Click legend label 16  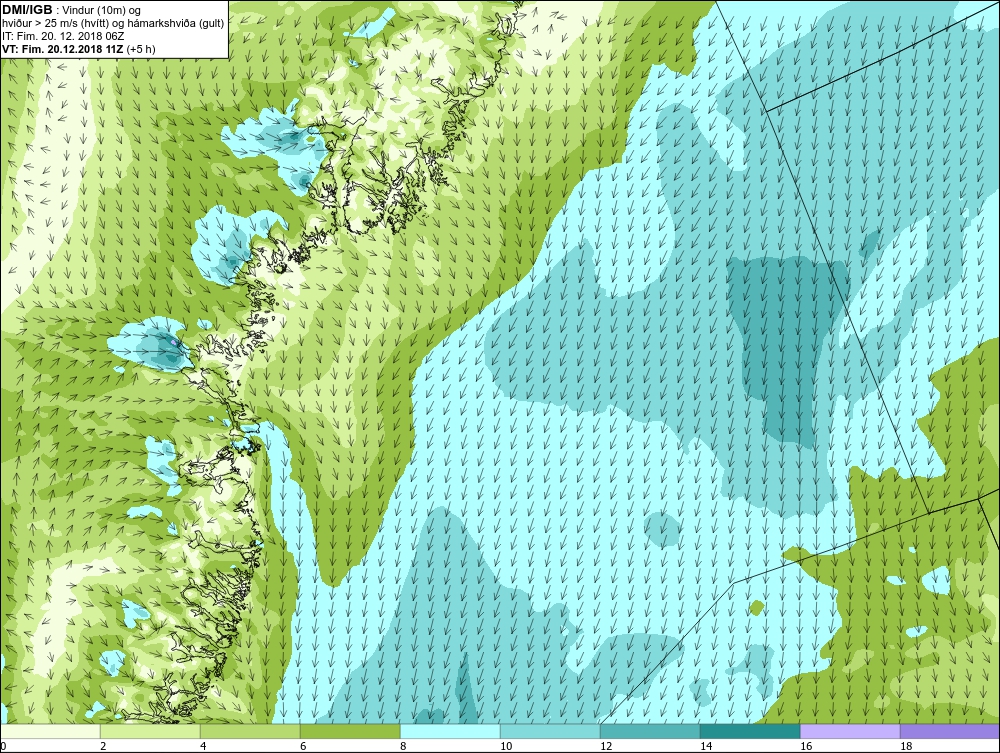806,746
